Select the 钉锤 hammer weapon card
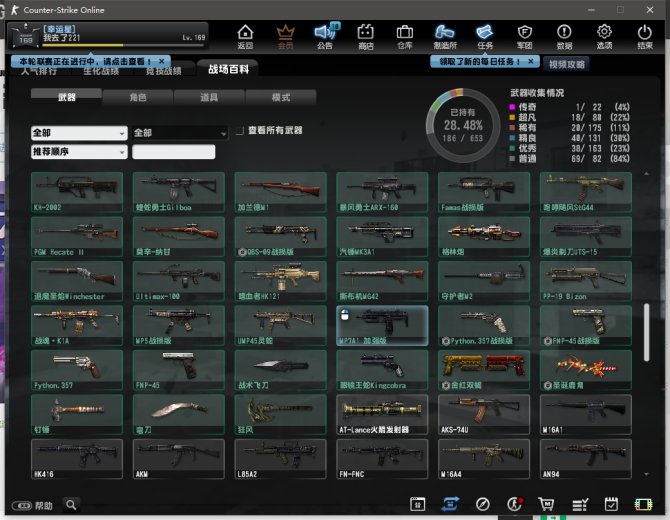Image resolution: width=670 pixels, height=520 pixels. [77, 414]
